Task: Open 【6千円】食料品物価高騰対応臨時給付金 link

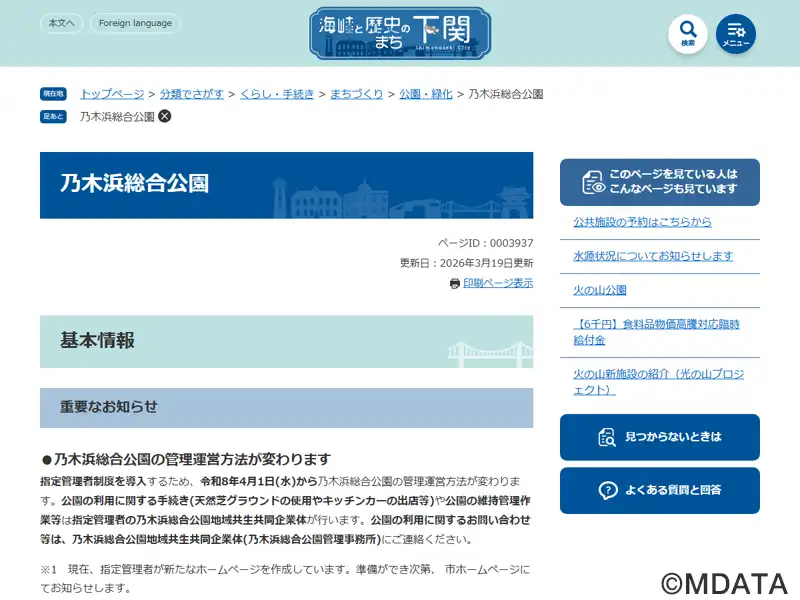Action: pyautogui.click(x=656, y=332)
